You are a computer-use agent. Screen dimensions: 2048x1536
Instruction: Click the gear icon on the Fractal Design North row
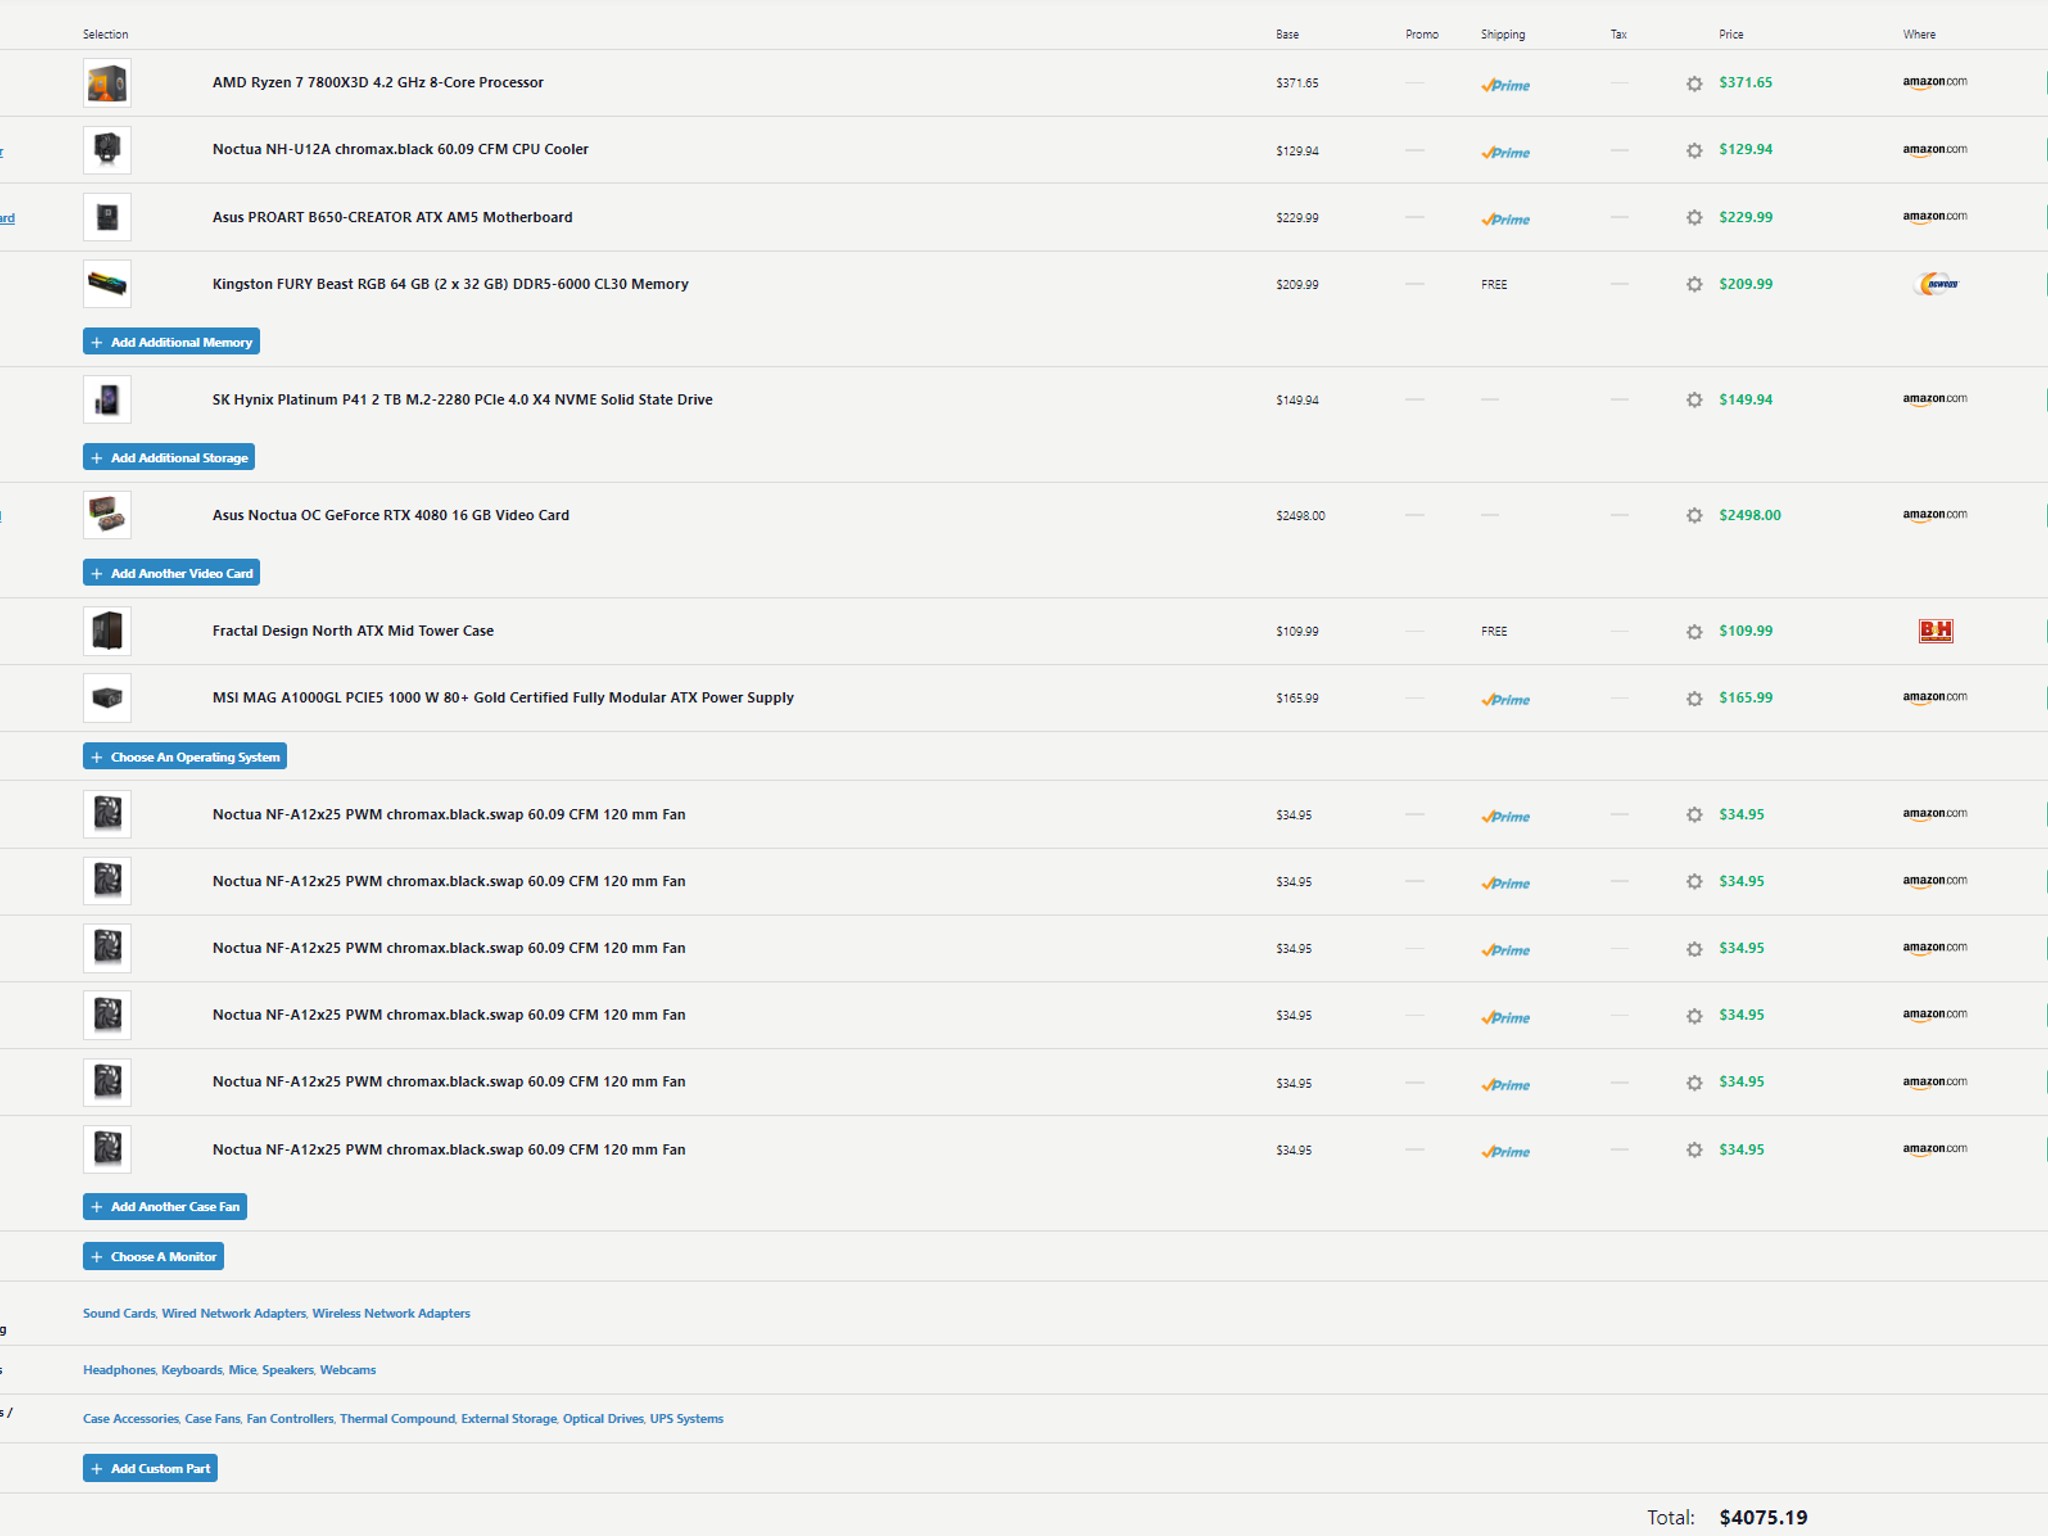pos(1694,632)
